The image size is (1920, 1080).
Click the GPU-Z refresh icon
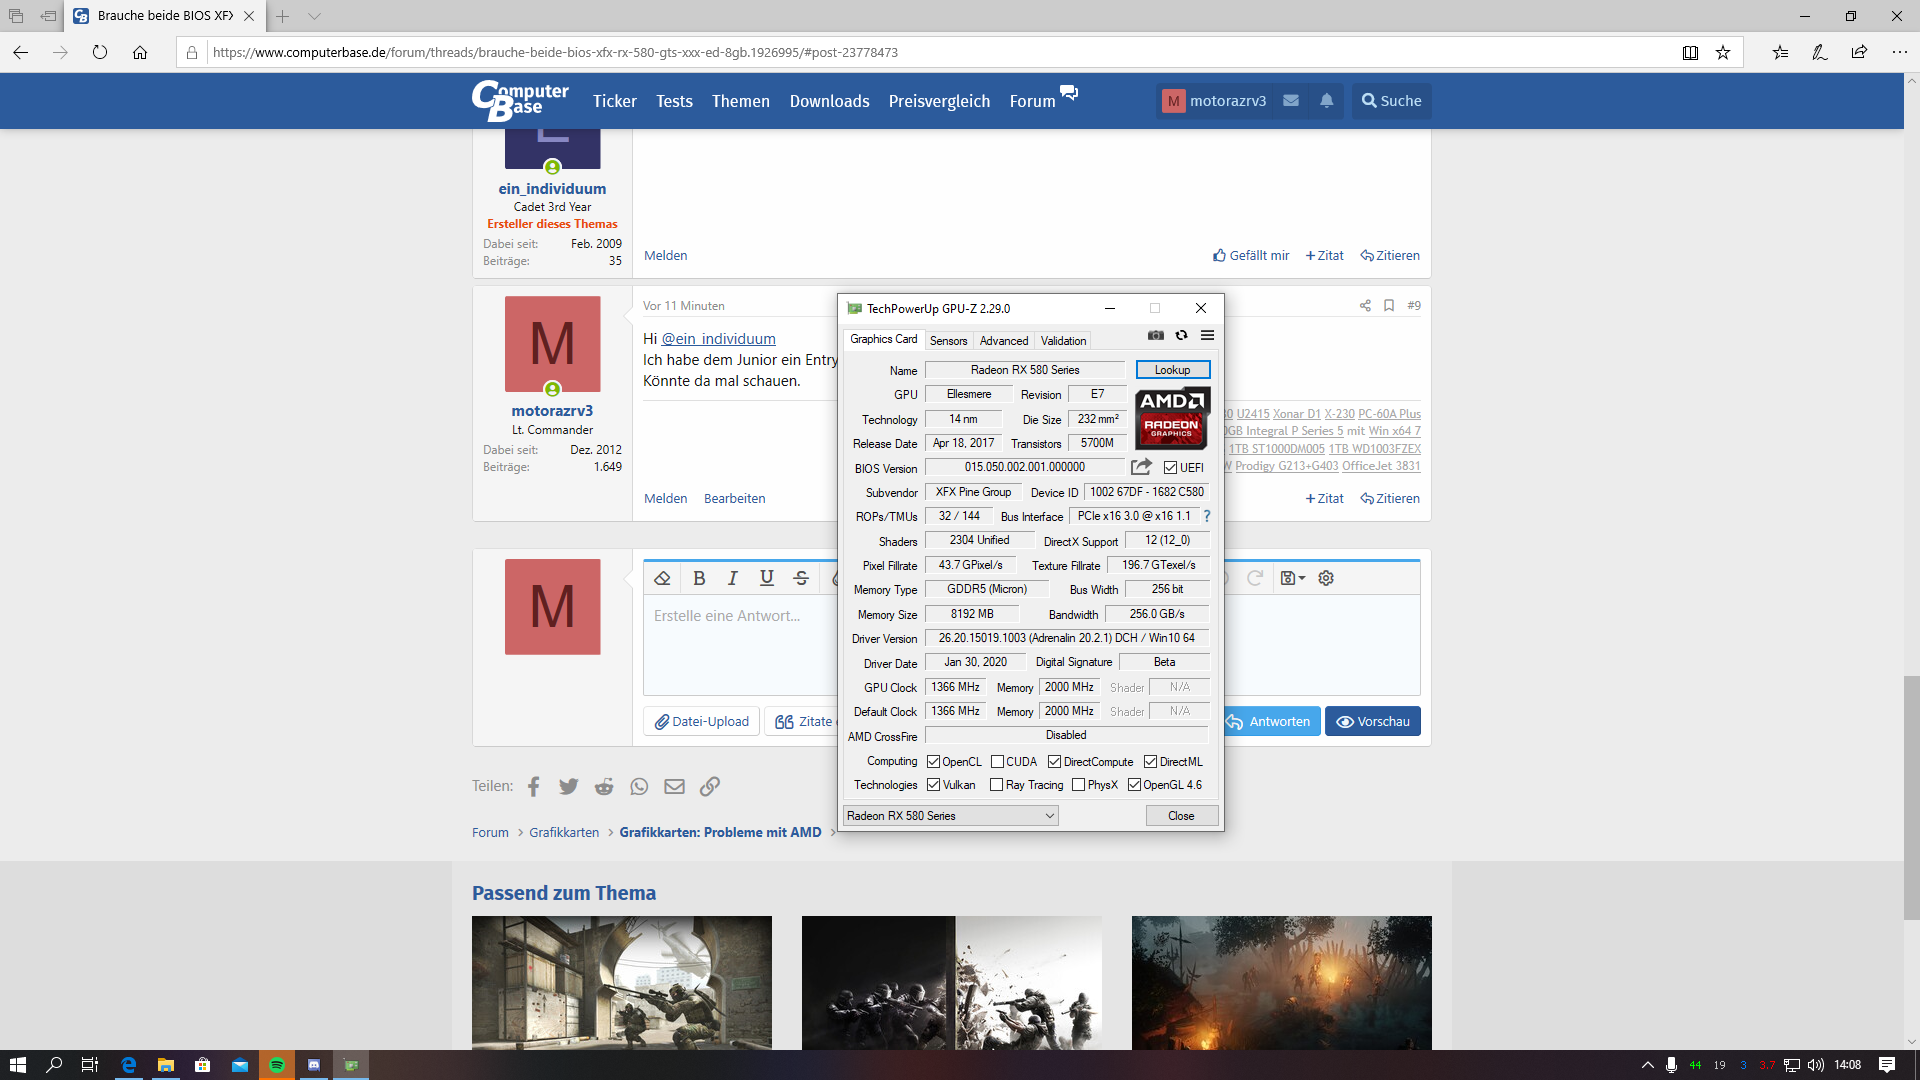point(1181,336)
